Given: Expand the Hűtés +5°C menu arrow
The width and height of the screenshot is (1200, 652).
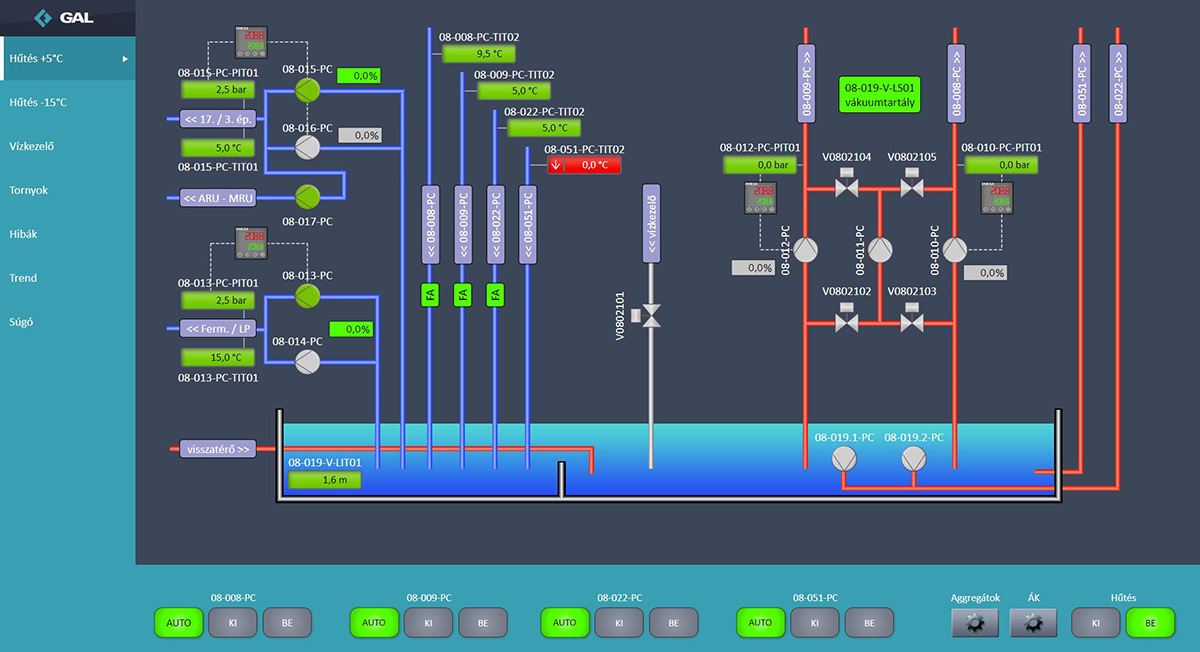Looking at the screenshot, I should pos(125,59).
